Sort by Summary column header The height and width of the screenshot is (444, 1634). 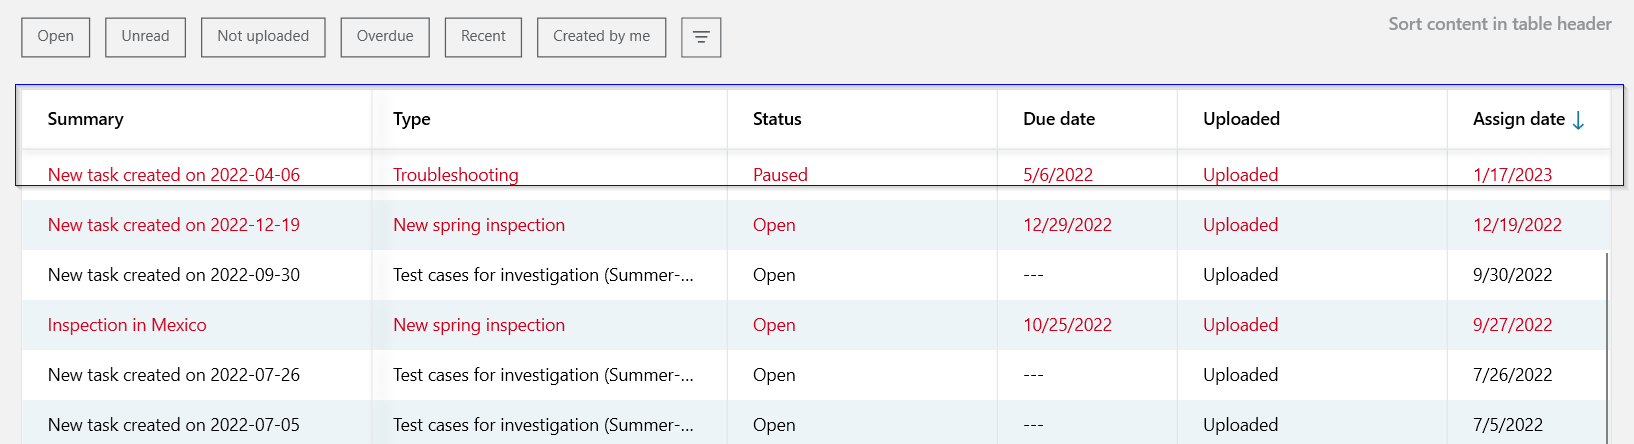pyautogui.click(x=86, y=119)
